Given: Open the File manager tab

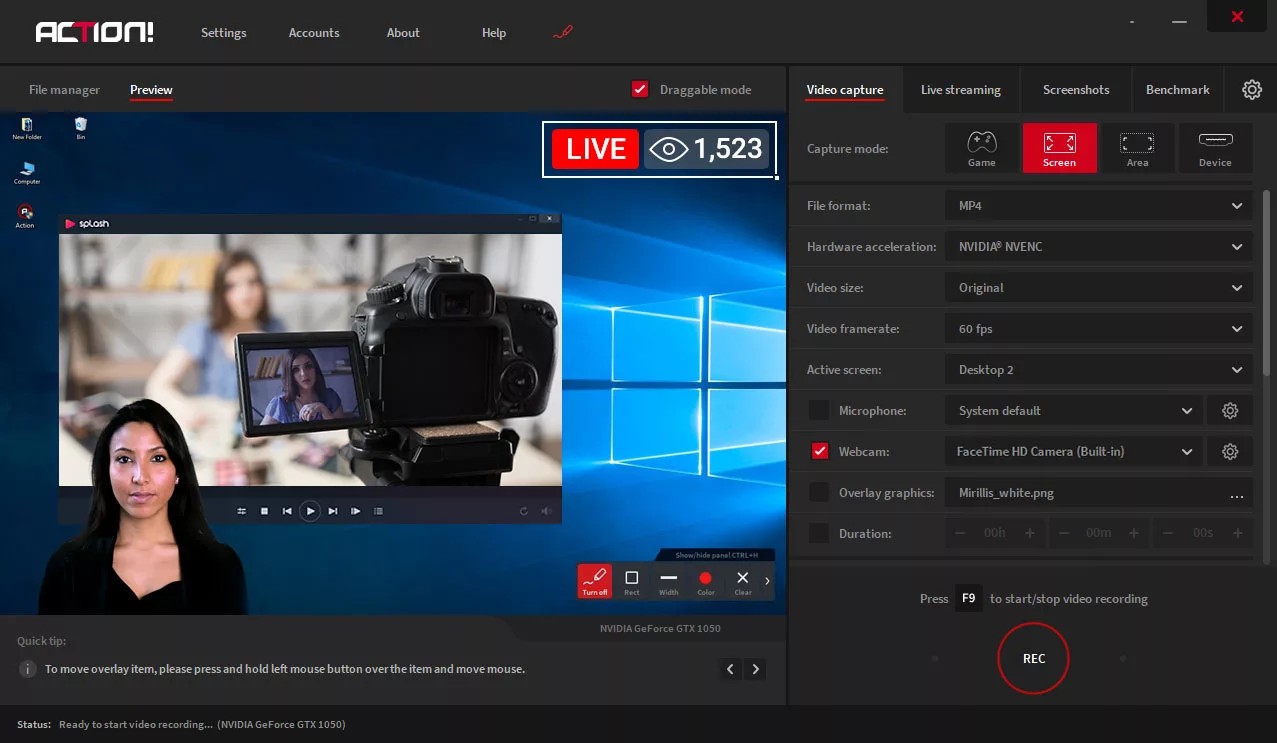Looking at the screenshot, I should (x=64, y=90).
